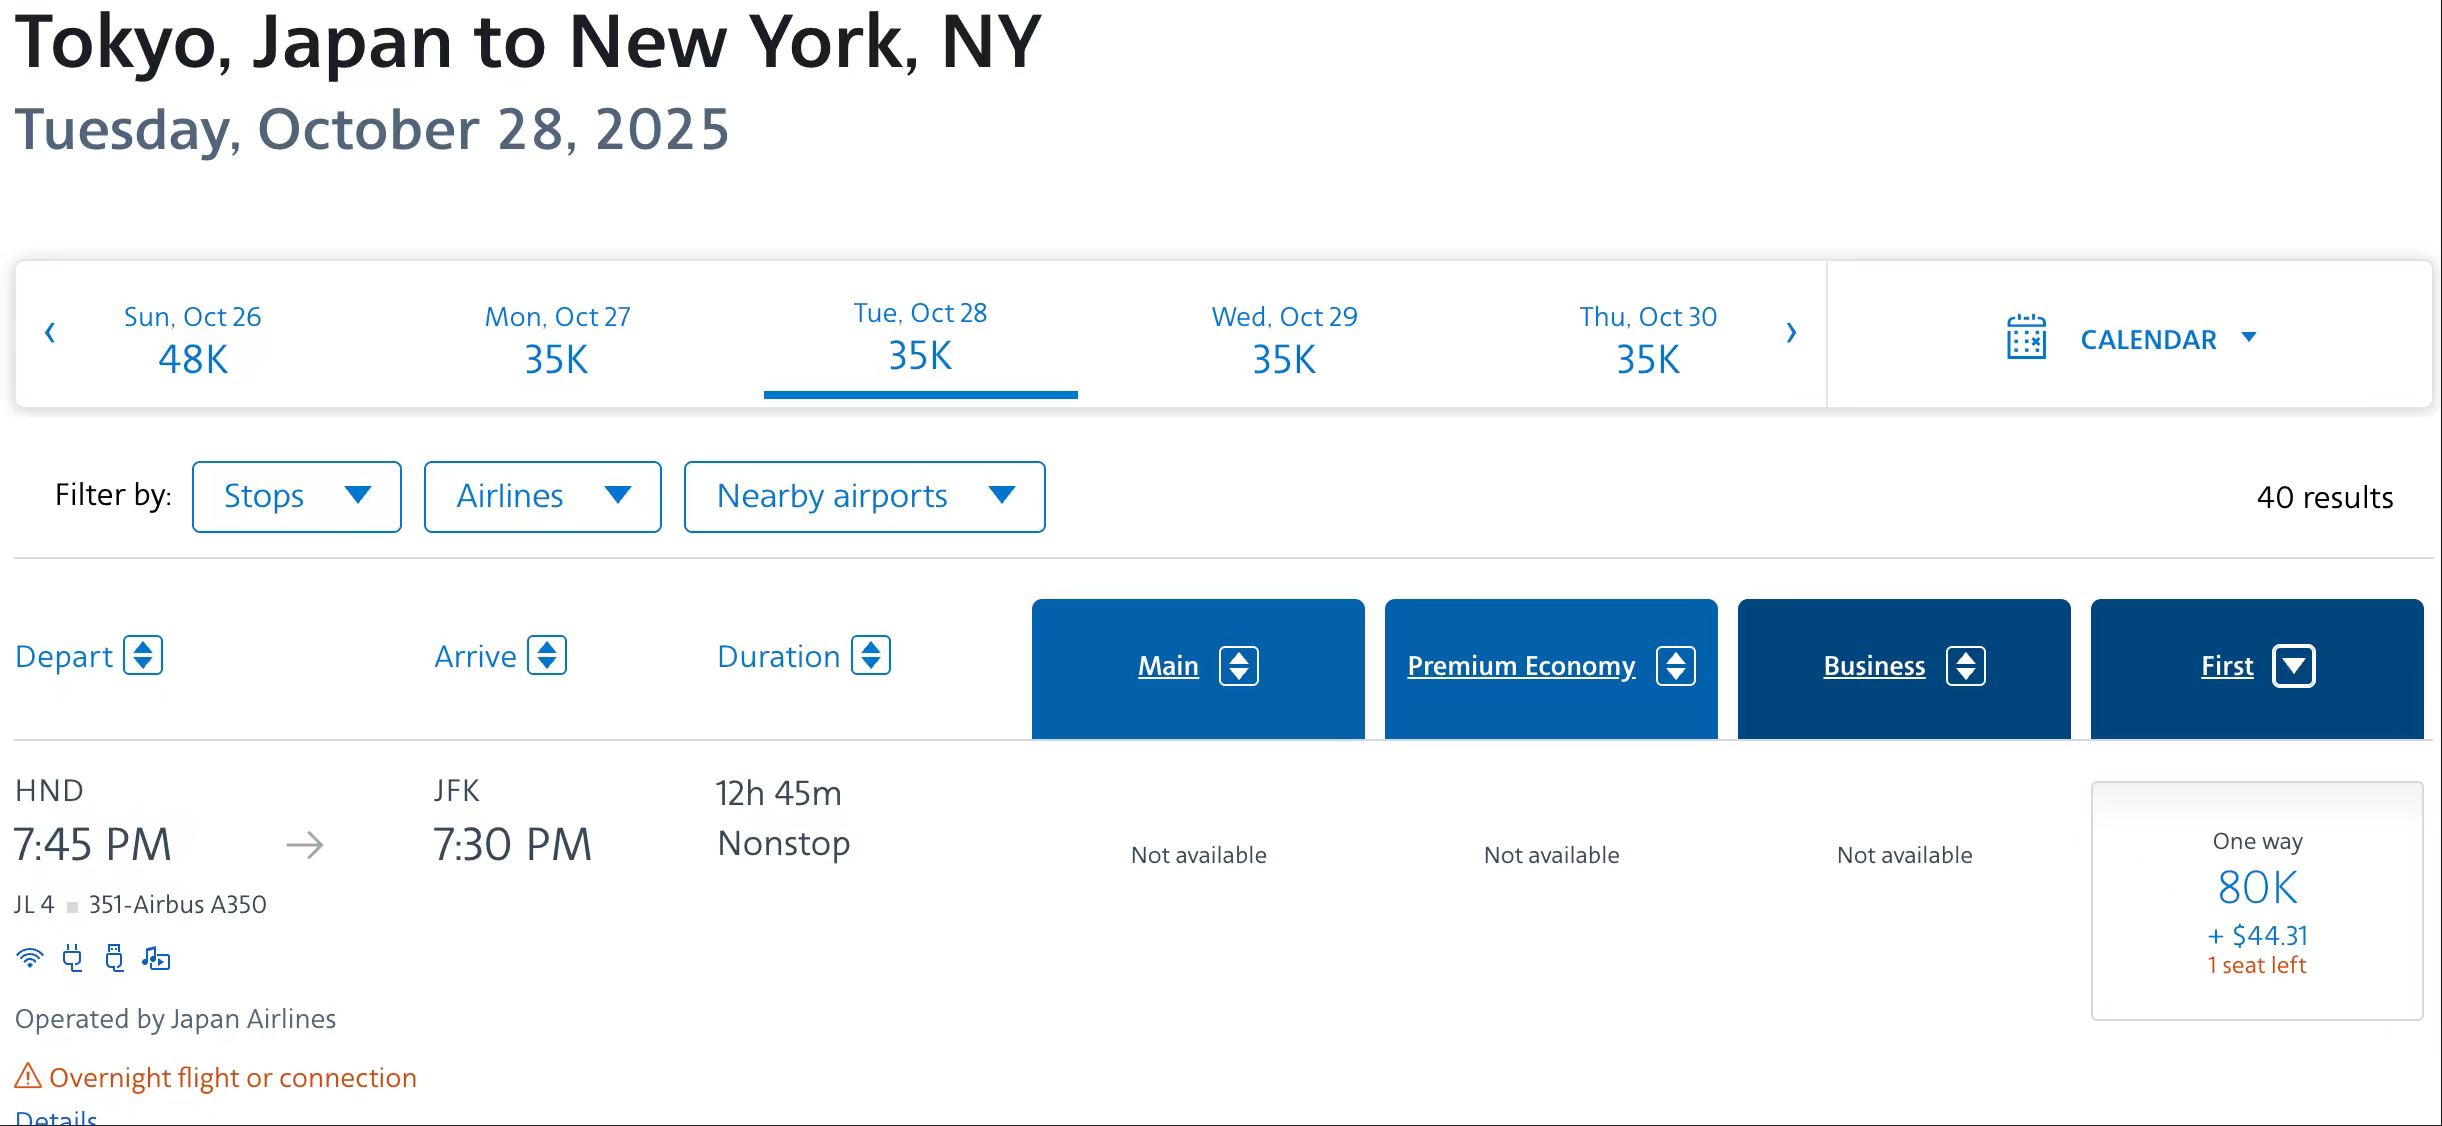The width and height of the screenshot is (2442, 1126).
Task: Click the Wi-Fi amenity icon
Action: click(x=30, y=958)
